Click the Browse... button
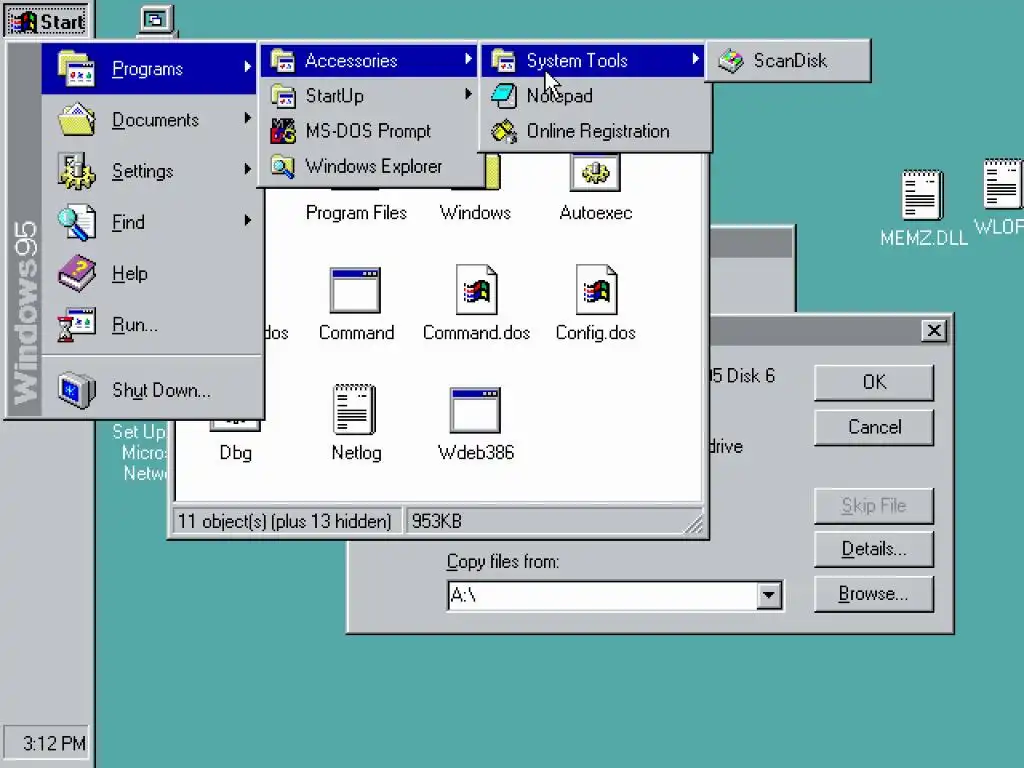The height and width of the screenshot is (768, 1024). point(874,594)
